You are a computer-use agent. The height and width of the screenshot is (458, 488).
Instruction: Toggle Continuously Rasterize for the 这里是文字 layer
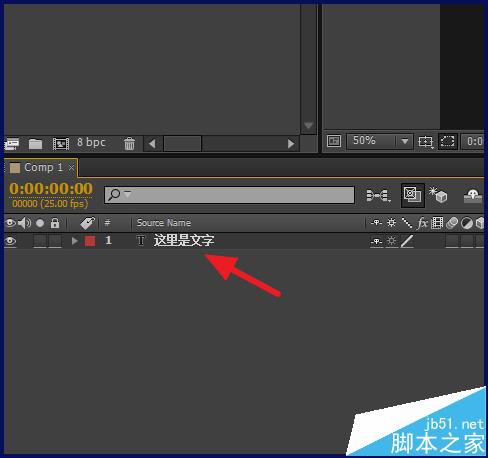coord(391,241)
